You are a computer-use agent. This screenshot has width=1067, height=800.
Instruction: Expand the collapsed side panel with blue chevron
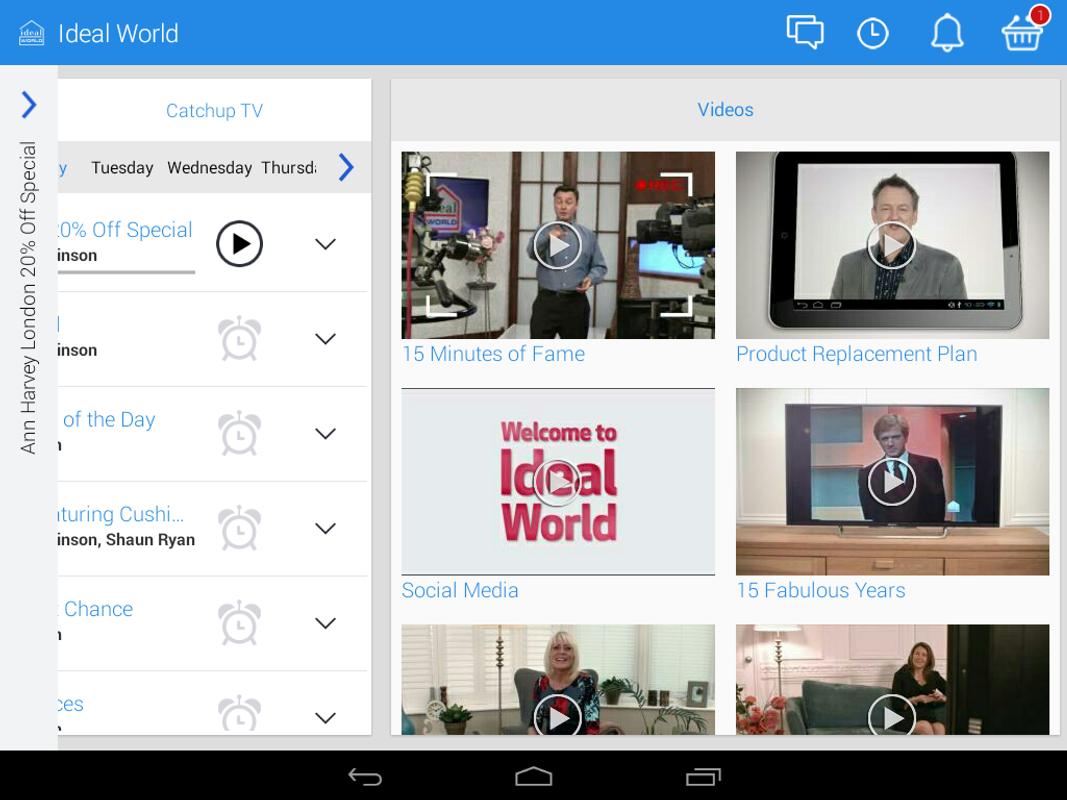[29, 104]
